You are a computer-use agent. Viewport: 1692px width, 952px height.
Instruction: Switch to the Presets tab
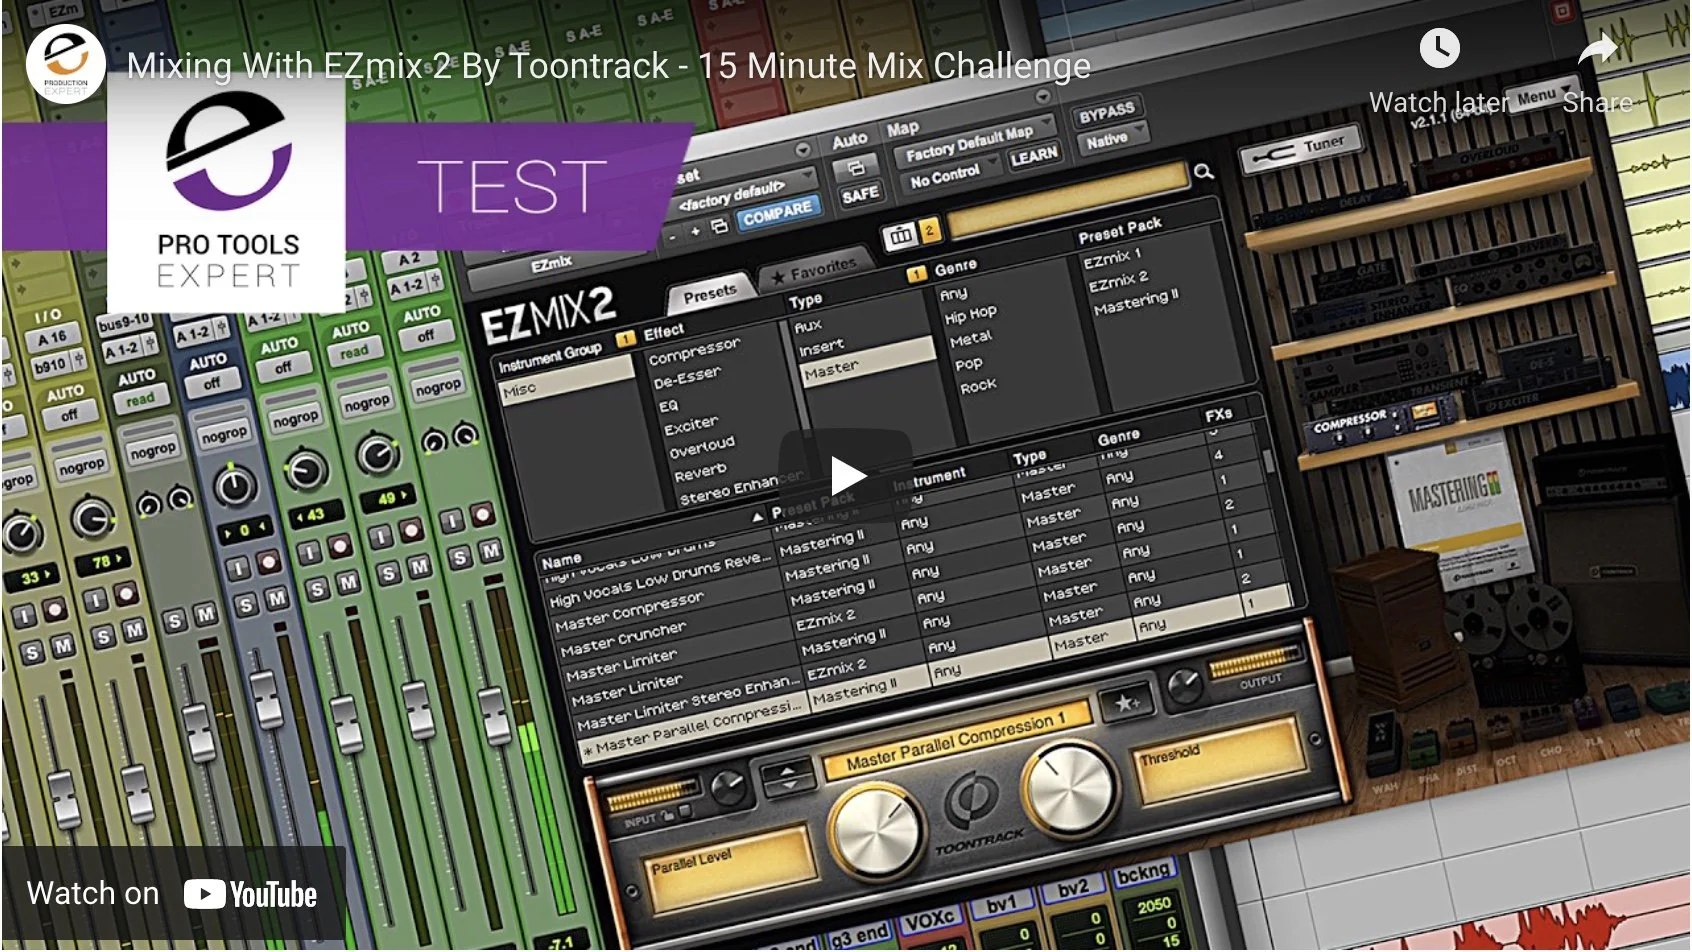point(709,294)
